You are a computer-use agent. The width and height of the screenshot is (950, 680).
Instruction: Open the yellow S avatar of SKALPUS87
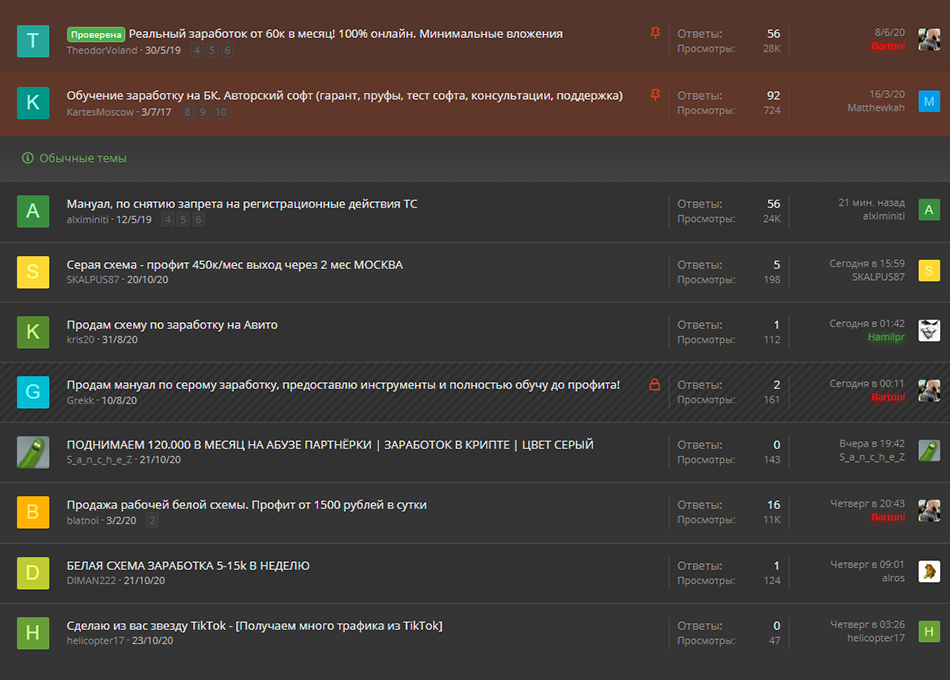[33, 272]
